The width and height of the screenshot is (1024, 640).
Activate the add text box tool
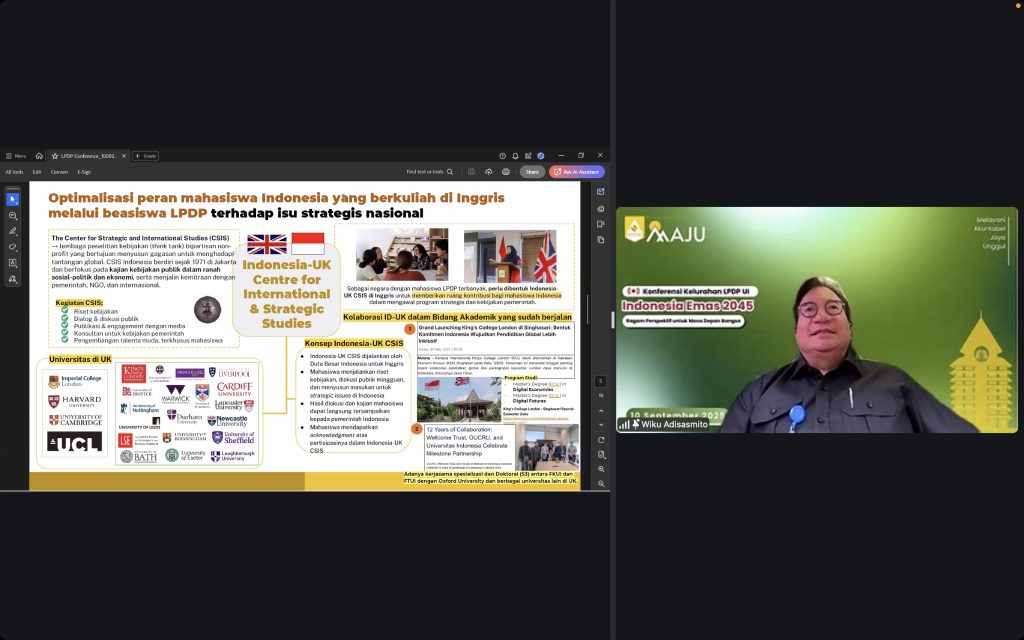(13, 263)
